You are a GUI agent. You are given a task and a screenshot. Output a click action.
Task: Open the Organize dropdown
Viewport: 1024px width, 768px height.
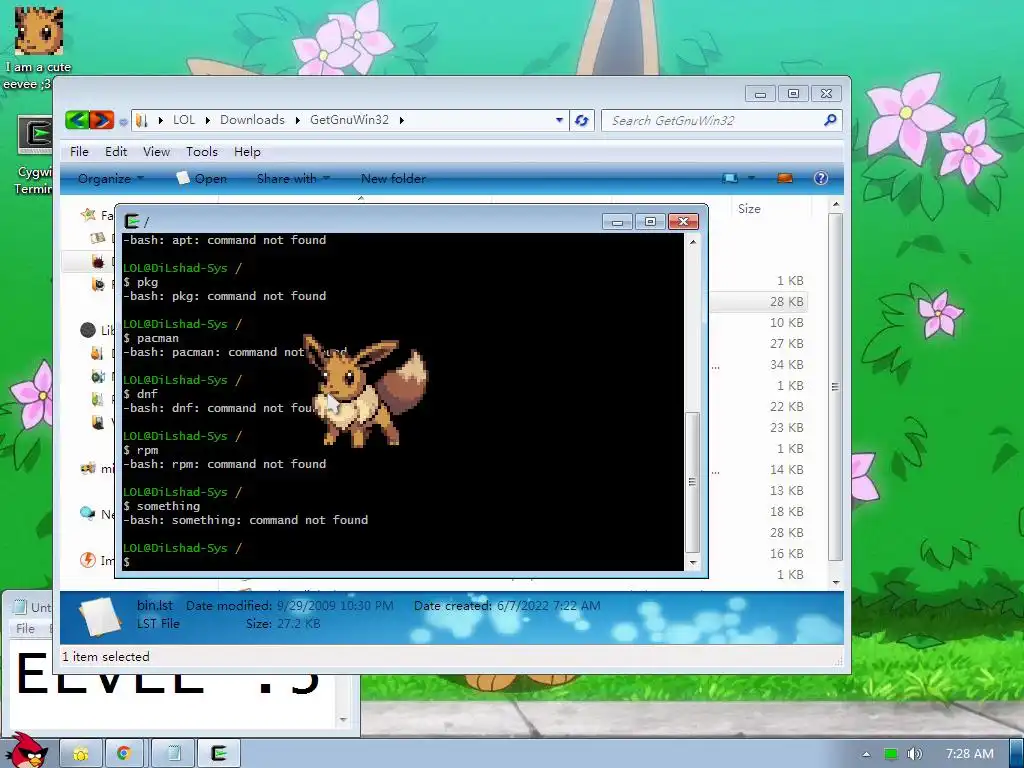(x=110, y=178)
